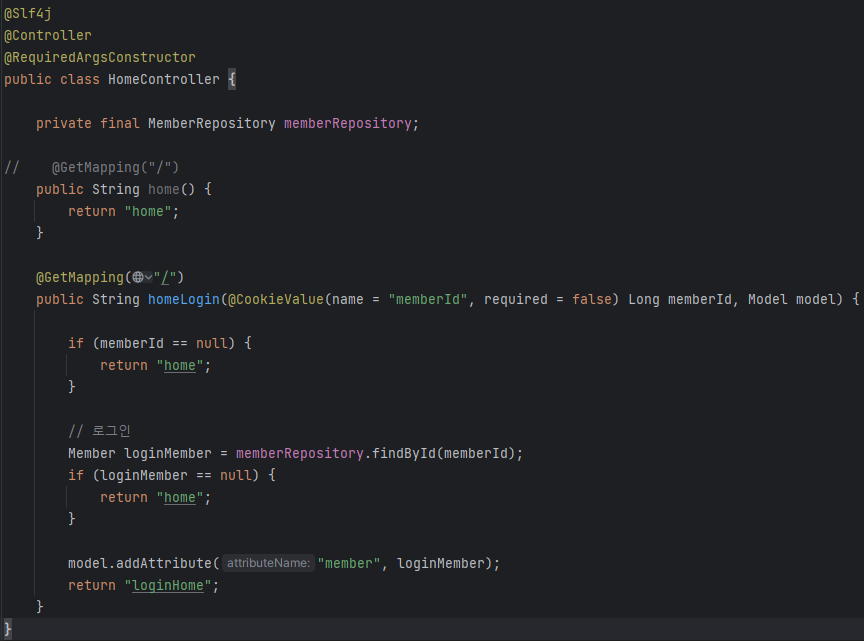The width and height of the screenshot is (864, 641).
Task: Click the @RequiredArgsConstructor annotation
Action: tap(100, 57)
